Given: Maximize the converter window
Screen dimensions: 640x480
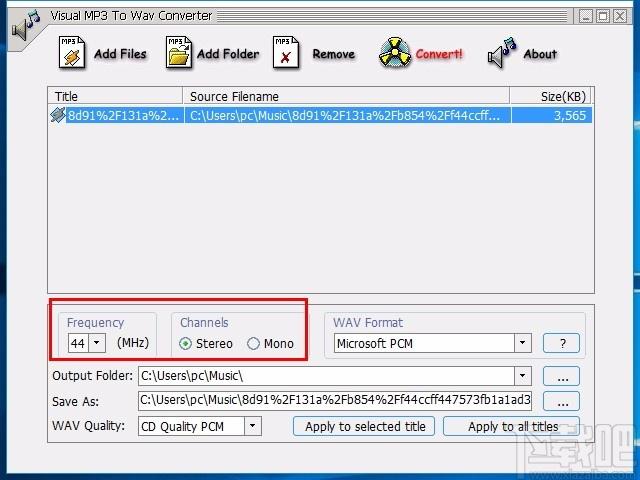Looking at the screenshot, I should (603, 17).
